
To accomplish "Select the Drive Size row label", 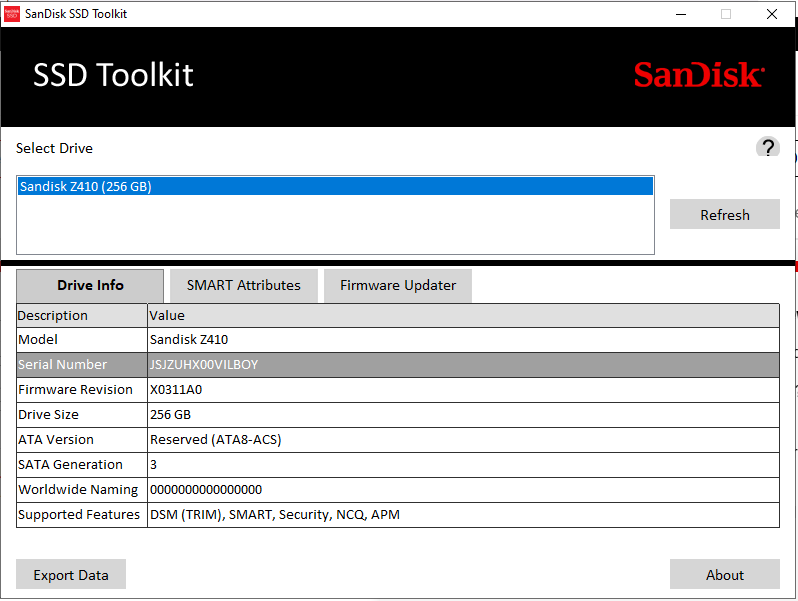I will (82, 414).
